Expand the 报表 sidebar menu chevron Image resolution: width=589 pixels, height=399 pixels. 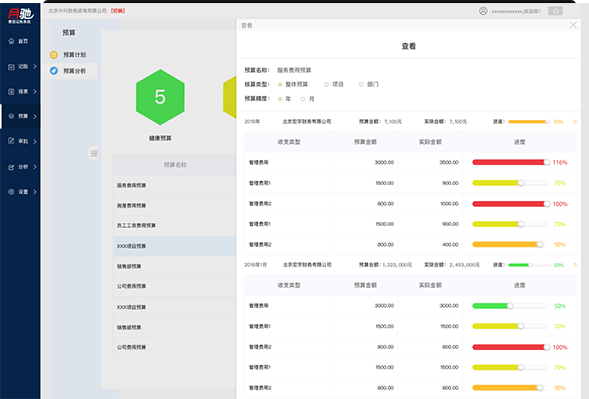tap(35, 91)
